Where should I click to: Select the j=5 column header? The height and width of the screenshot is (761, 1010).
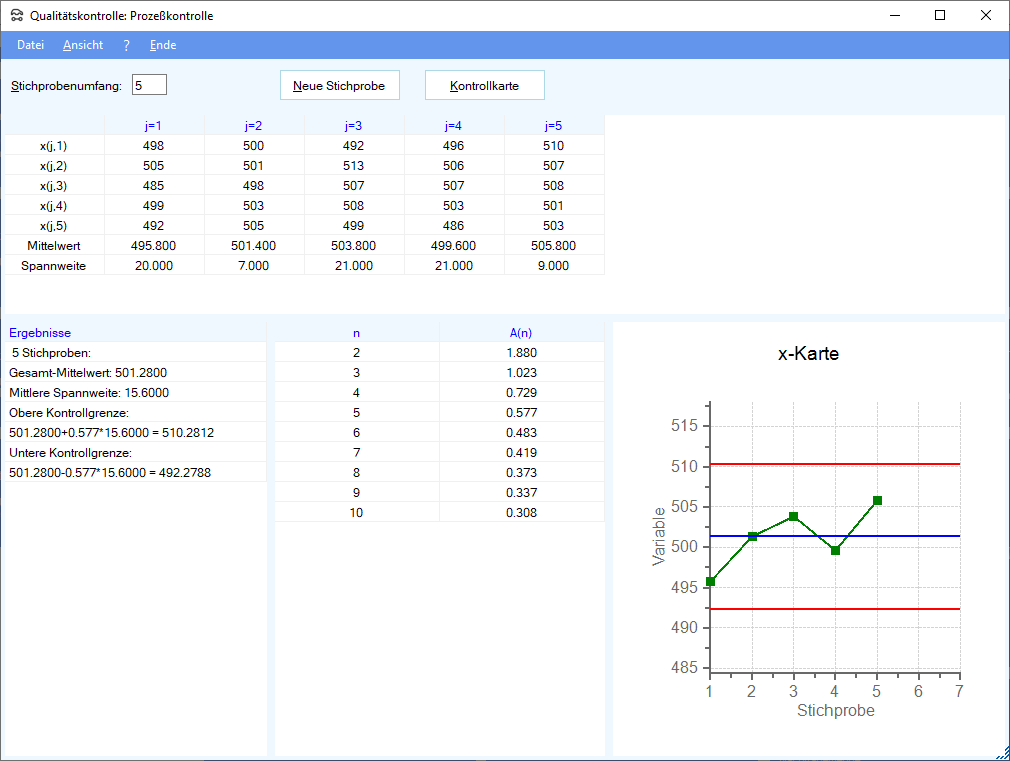554,125
